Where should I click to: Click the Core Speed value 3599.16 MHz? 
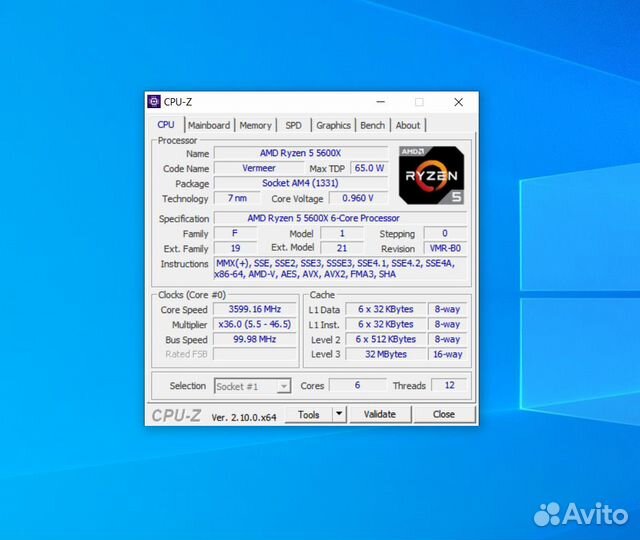click(x=255, y=309)
